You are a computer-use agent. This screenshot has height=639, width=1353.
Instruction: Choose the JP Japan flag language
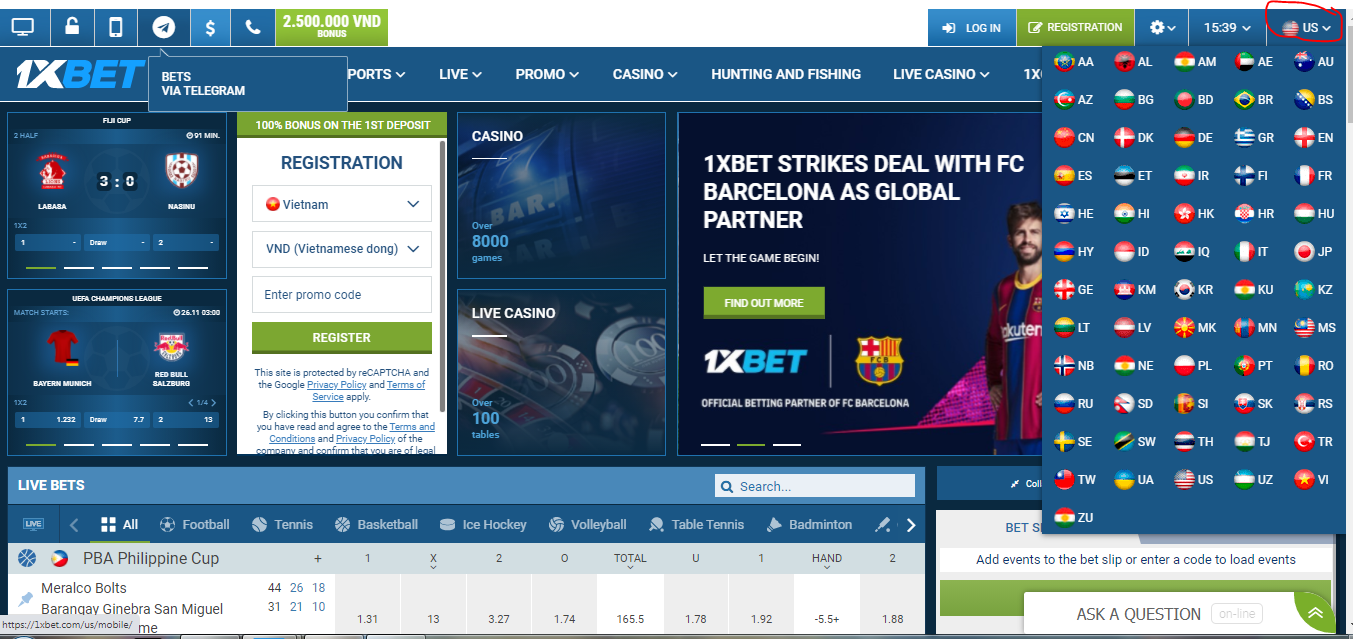pos(1313,251)
